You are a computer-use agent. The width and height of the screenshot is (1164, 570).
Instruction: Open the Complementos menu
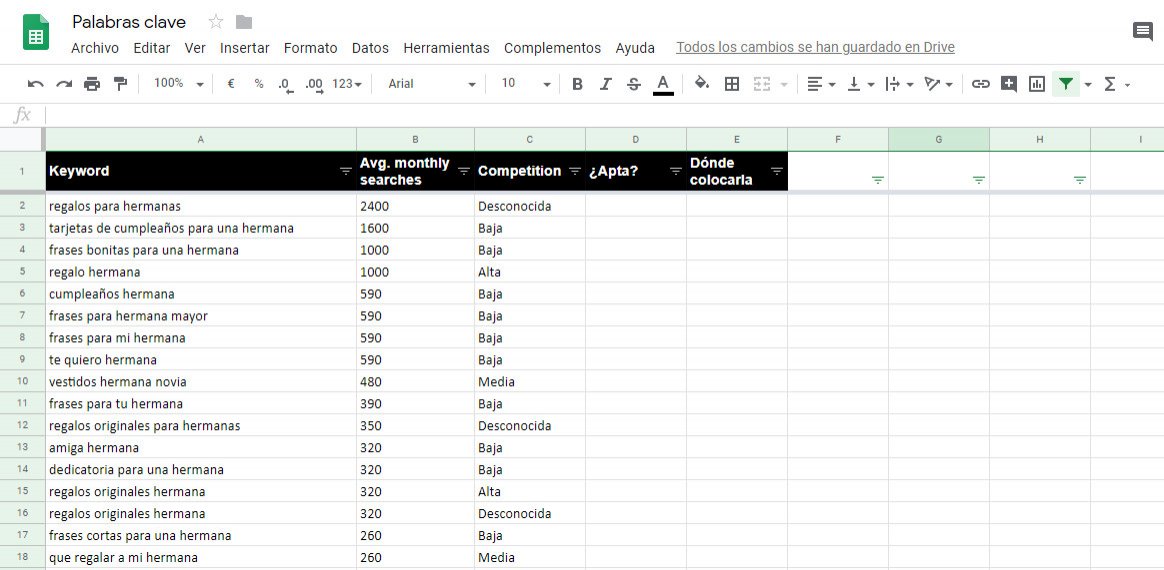click(x=552, y=48)
